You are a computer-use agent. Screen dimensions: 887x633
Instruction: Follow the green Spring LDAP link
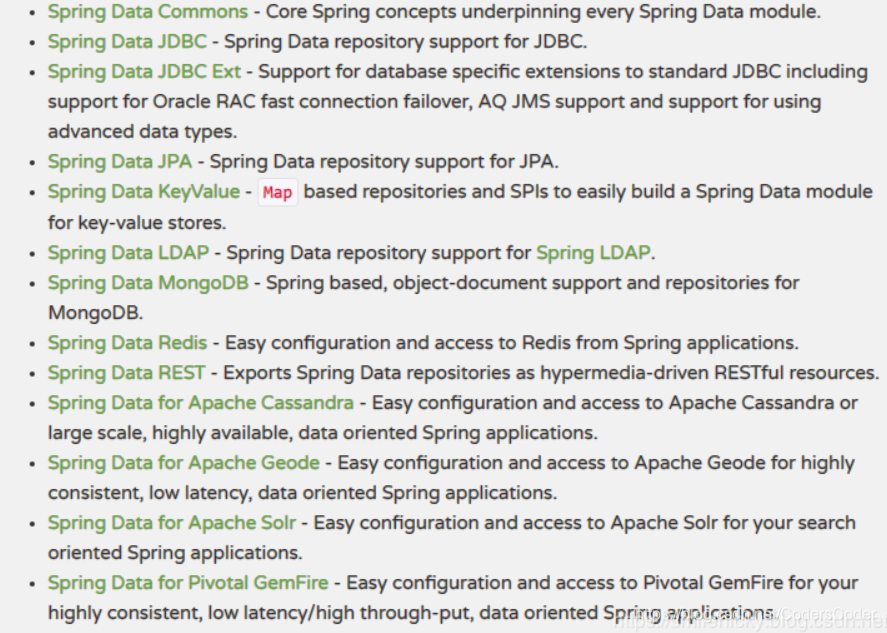tap(593, 253)
